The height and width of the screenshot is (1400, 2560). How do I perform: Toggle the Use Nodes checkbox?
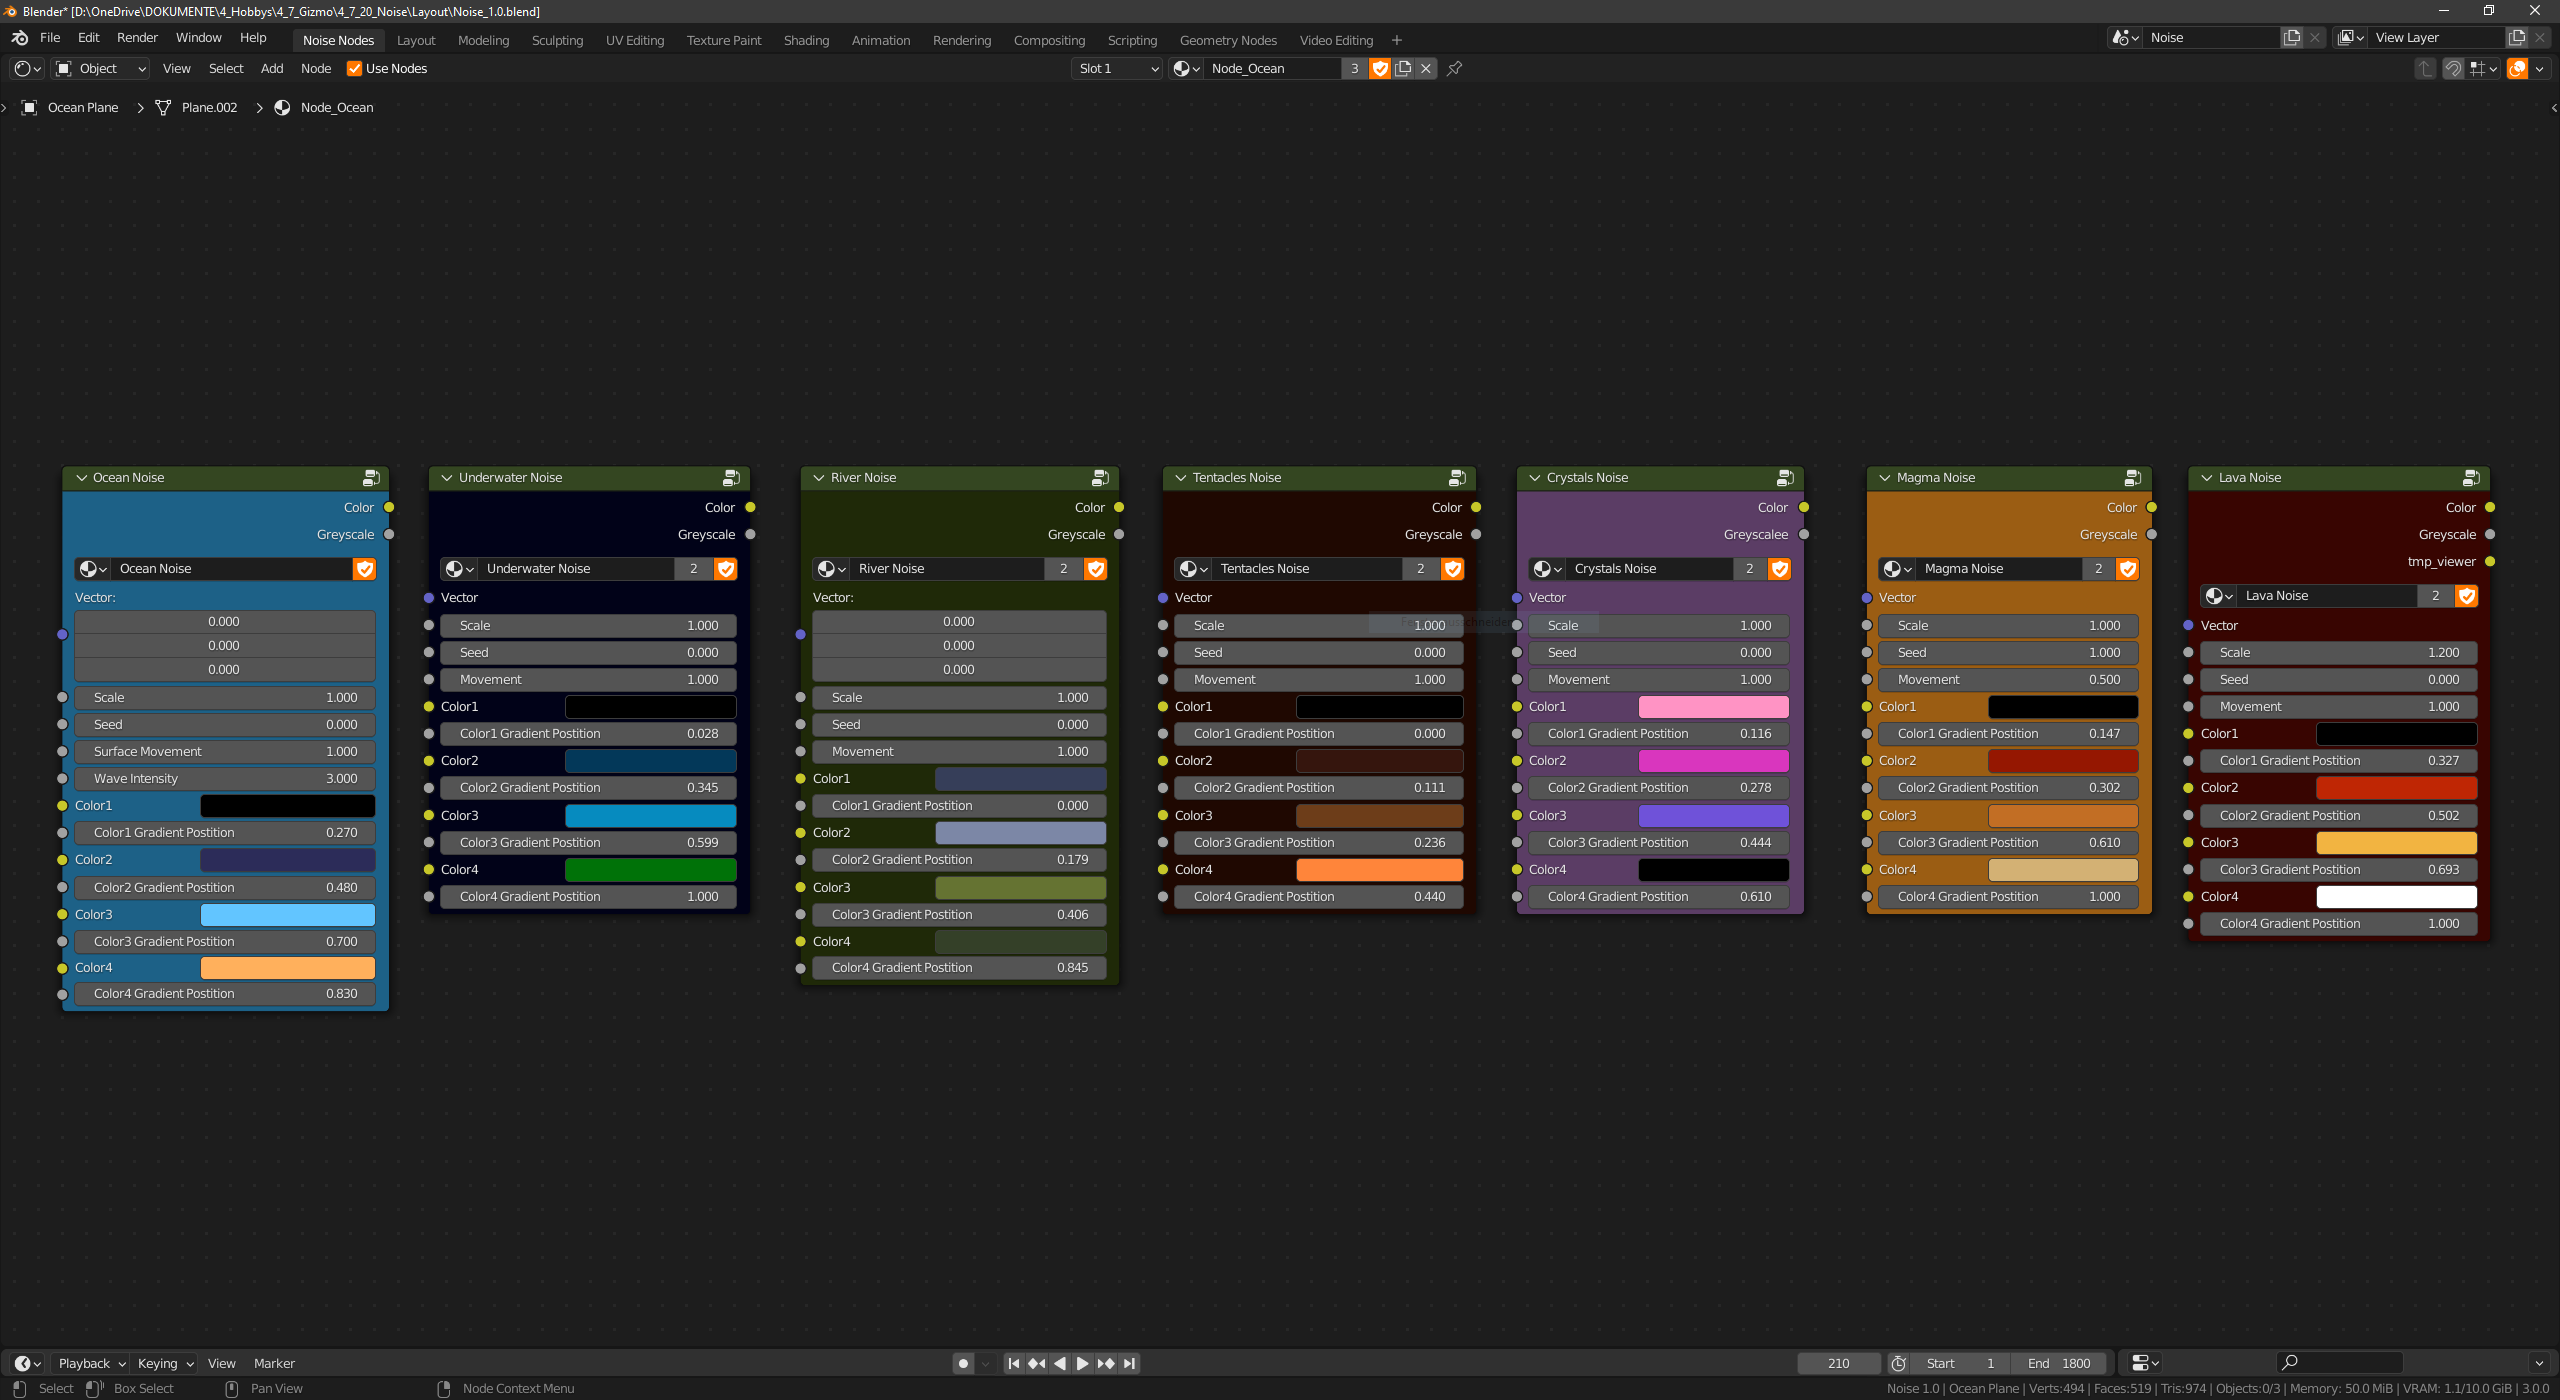pyautogui.click(x=355, y=68)
